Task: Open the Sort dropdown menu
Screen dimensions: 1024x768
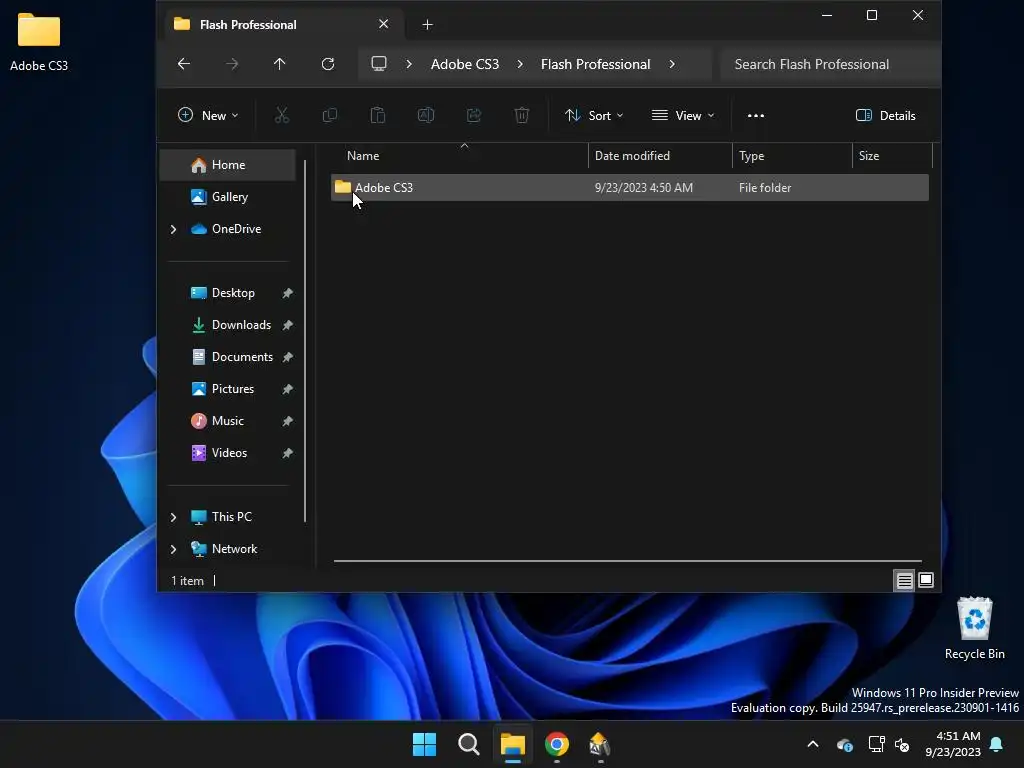Action: tap(594, 116)
